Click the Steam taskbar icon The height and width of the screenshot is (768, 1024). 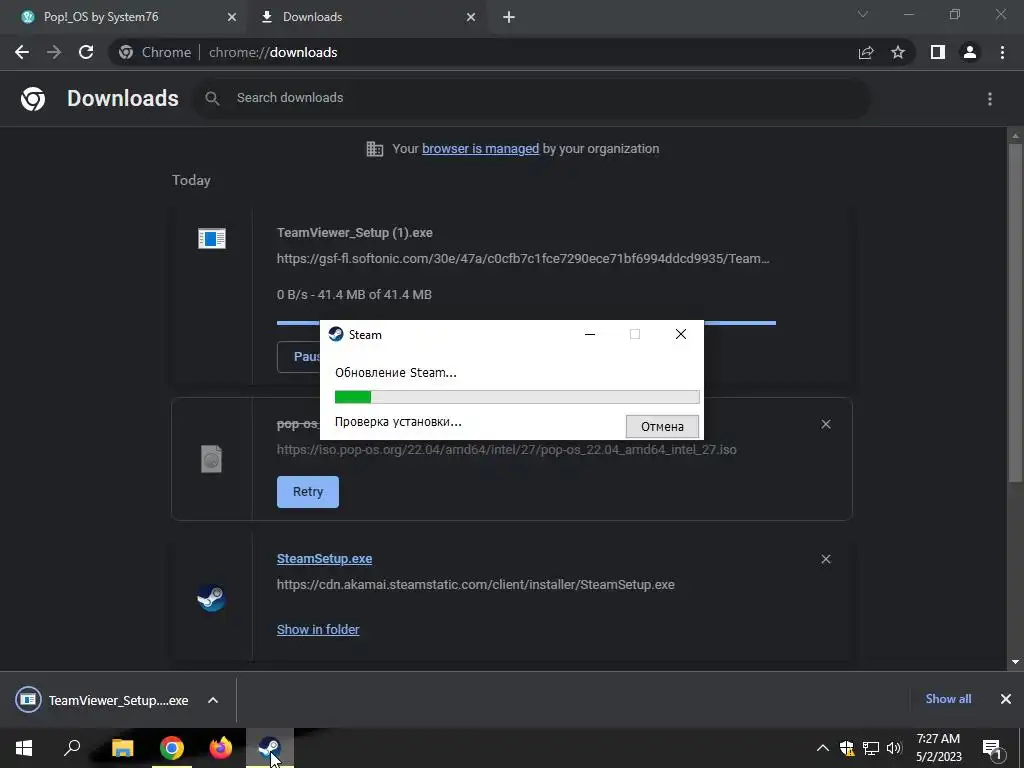(270, 748)
